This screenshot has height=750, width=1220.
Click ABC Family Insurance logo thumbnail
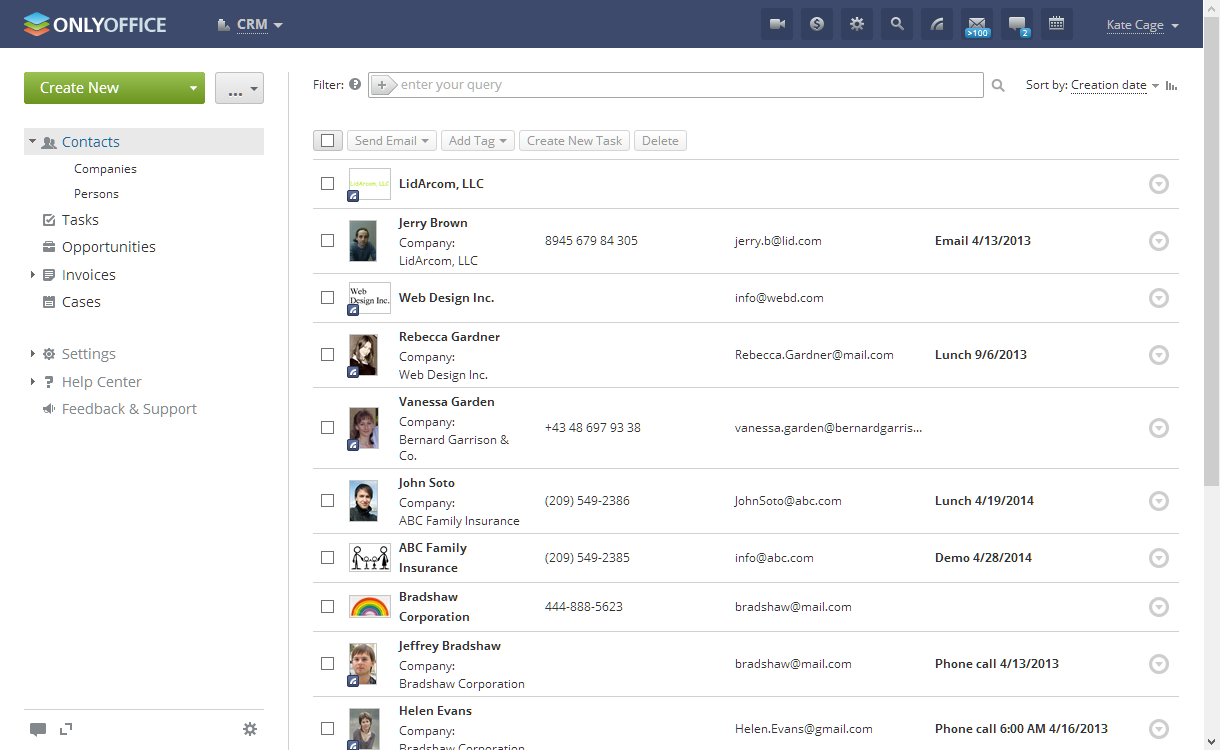click(369, 557)
